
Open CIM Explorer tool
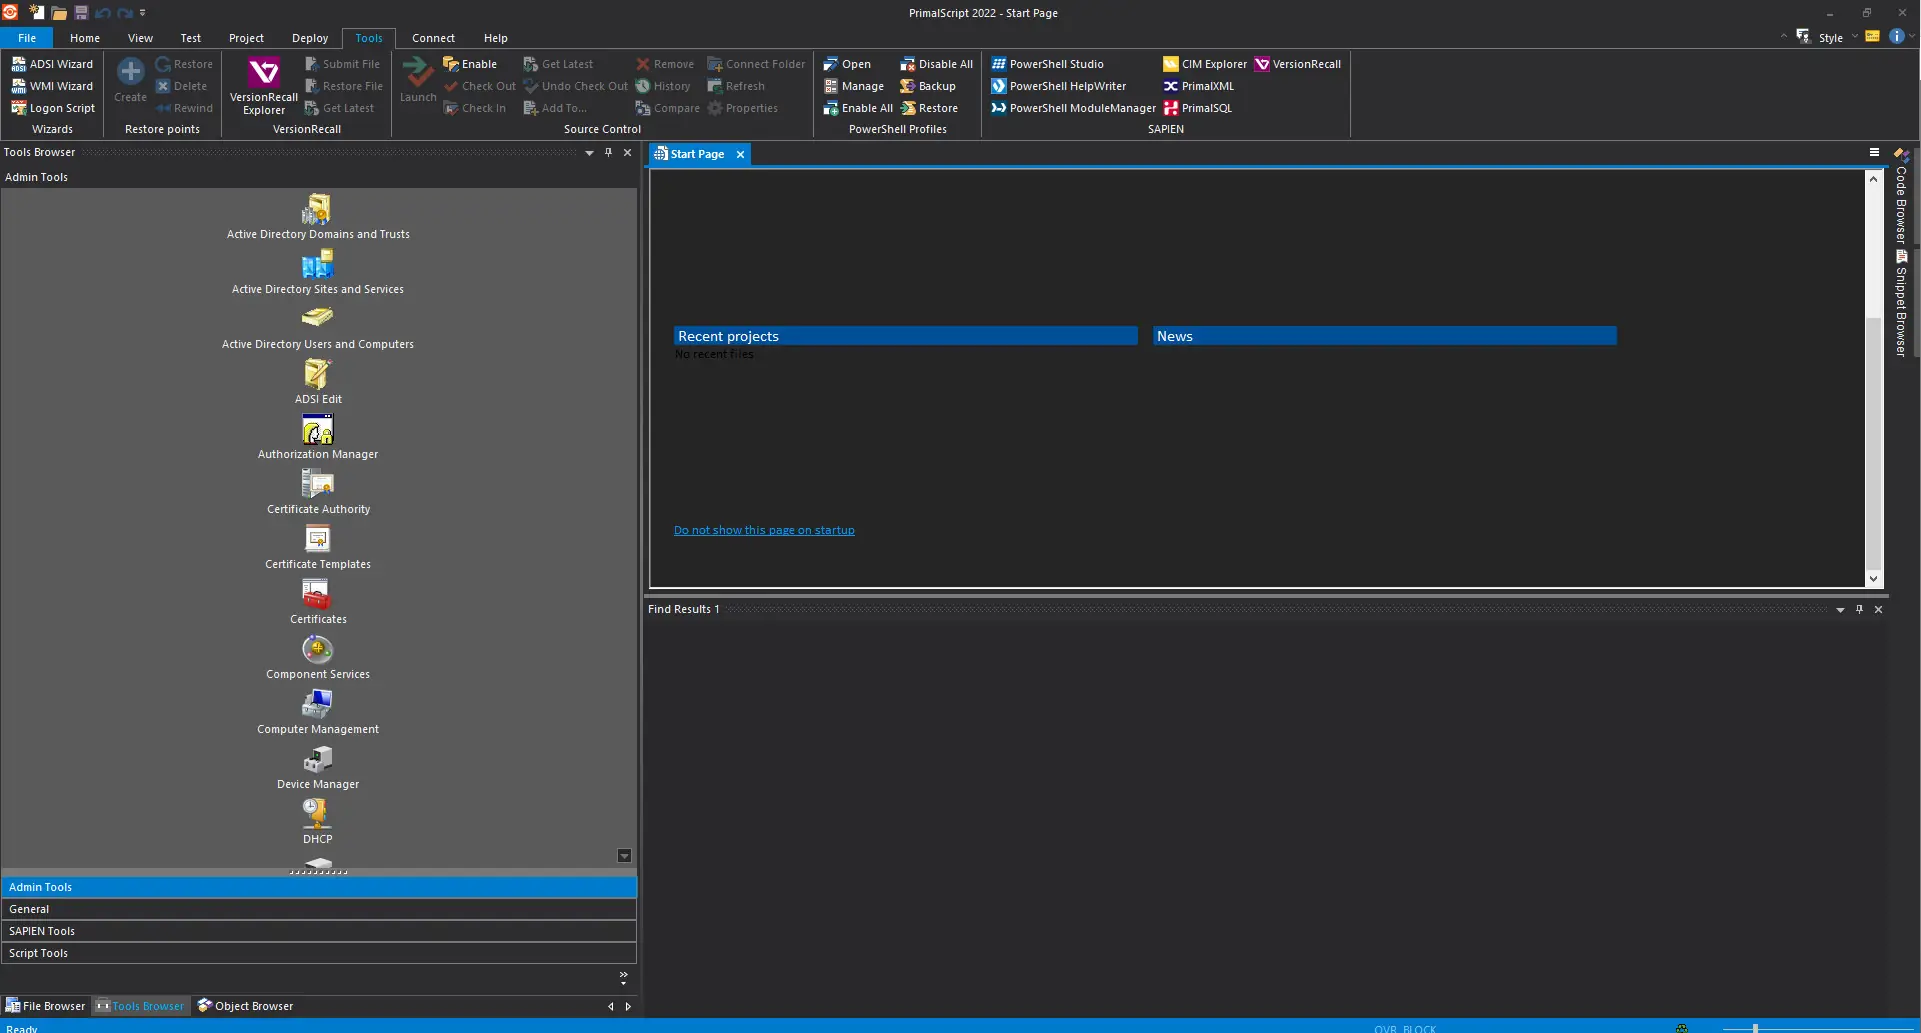1205,64
